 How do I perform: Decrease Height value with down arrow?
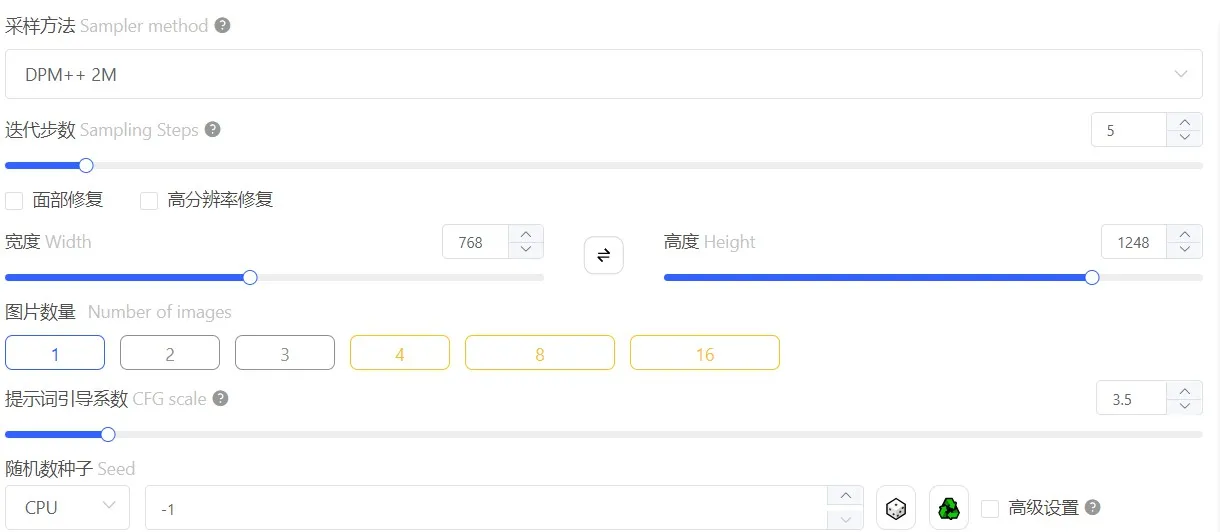(1184, 249)
